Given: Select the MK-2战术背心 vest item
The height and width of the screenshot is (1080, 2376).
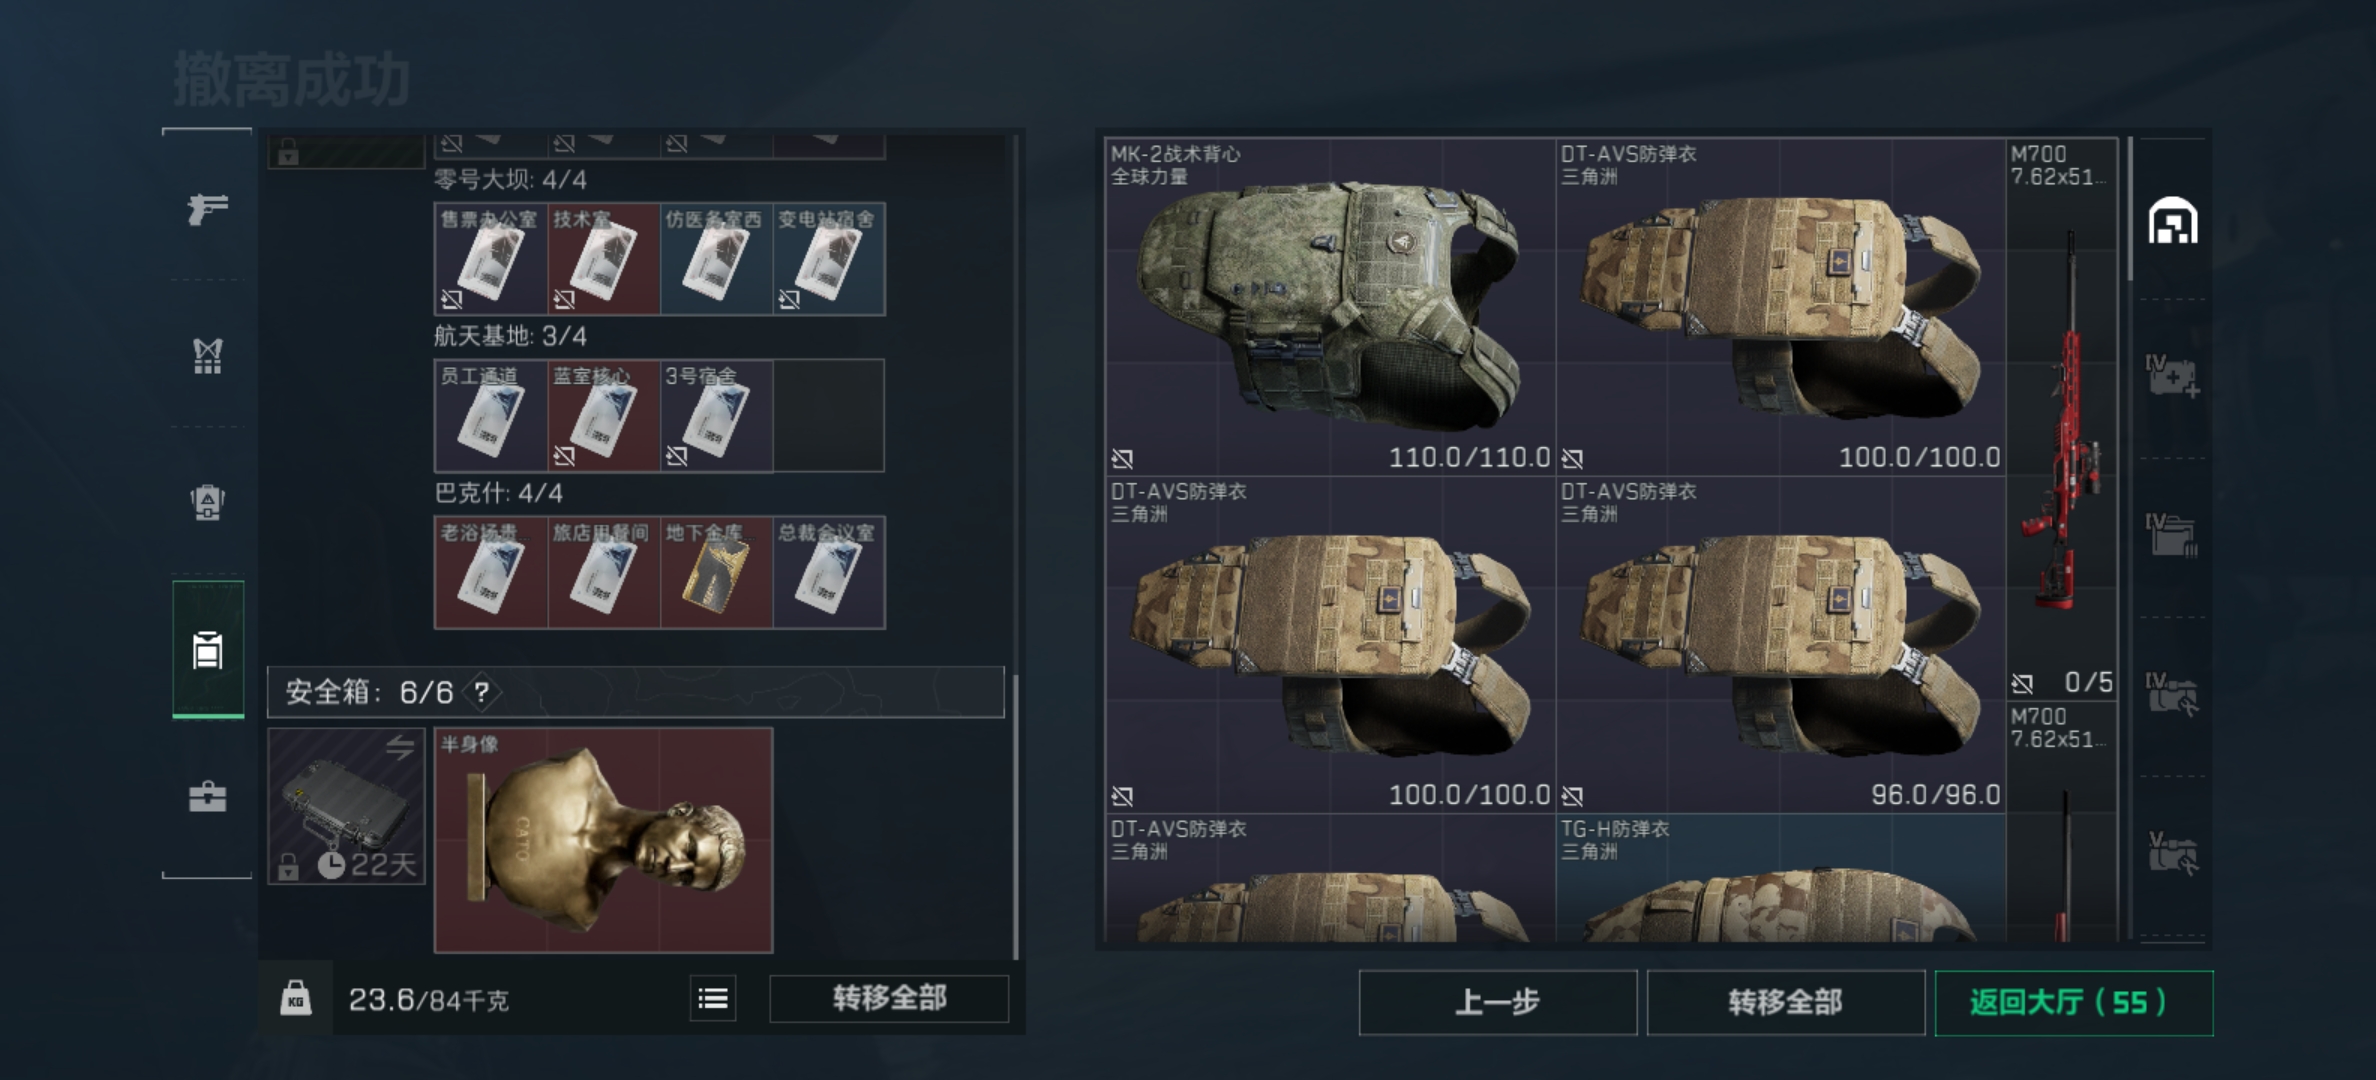Looking at the screenshot, I should coord(1330,306).
